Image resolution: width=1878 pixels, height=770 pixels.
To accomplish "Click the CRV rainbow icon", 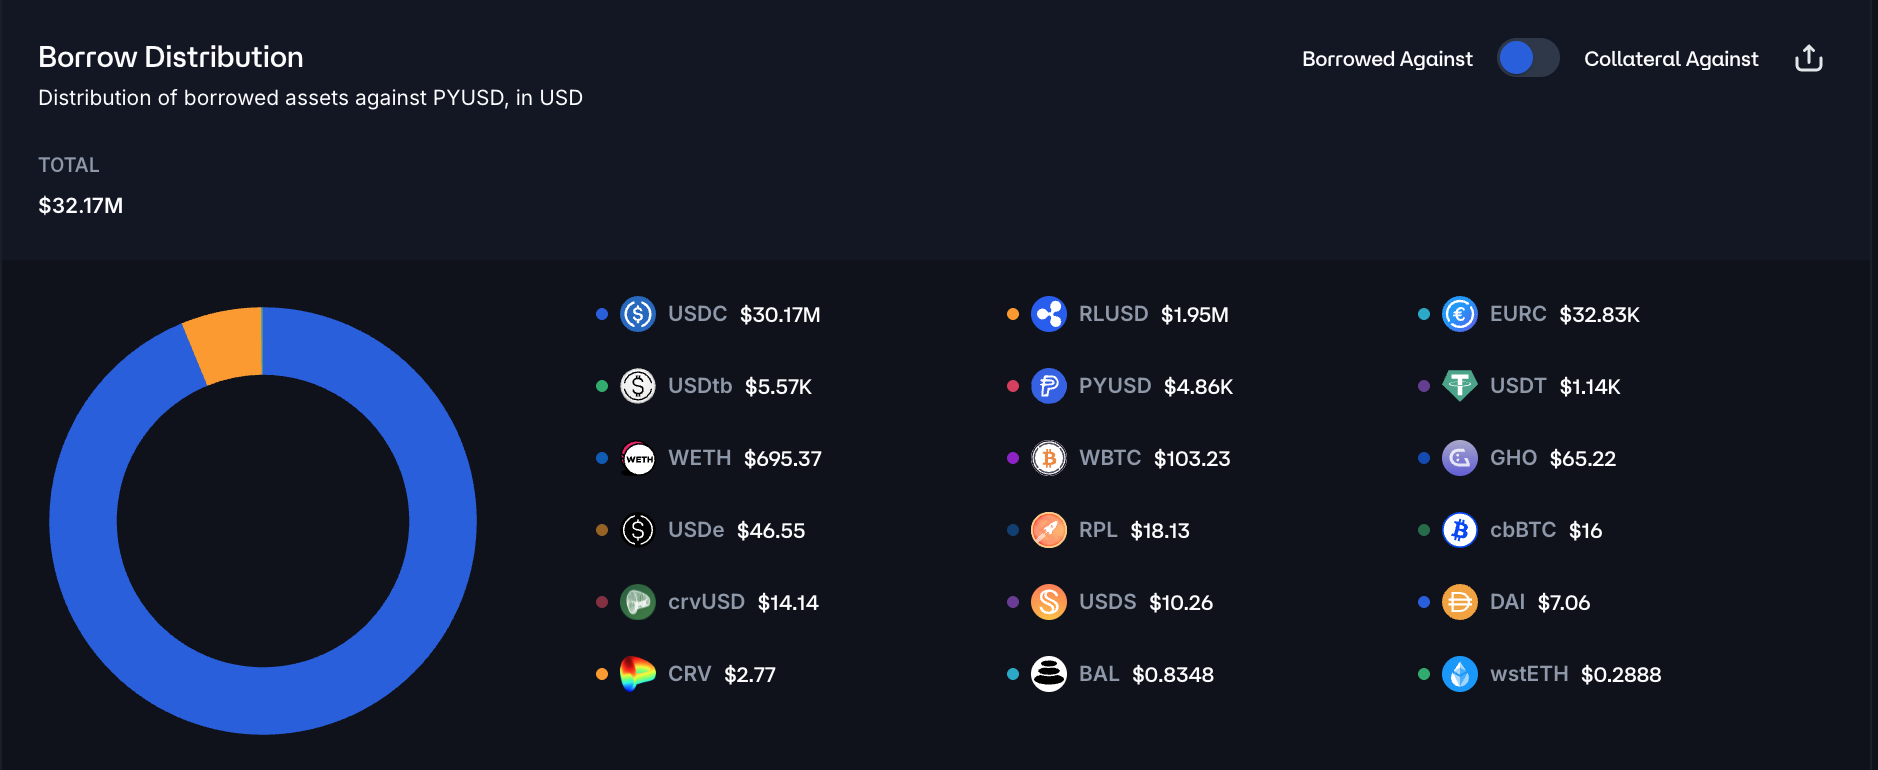I will (638, 674).
